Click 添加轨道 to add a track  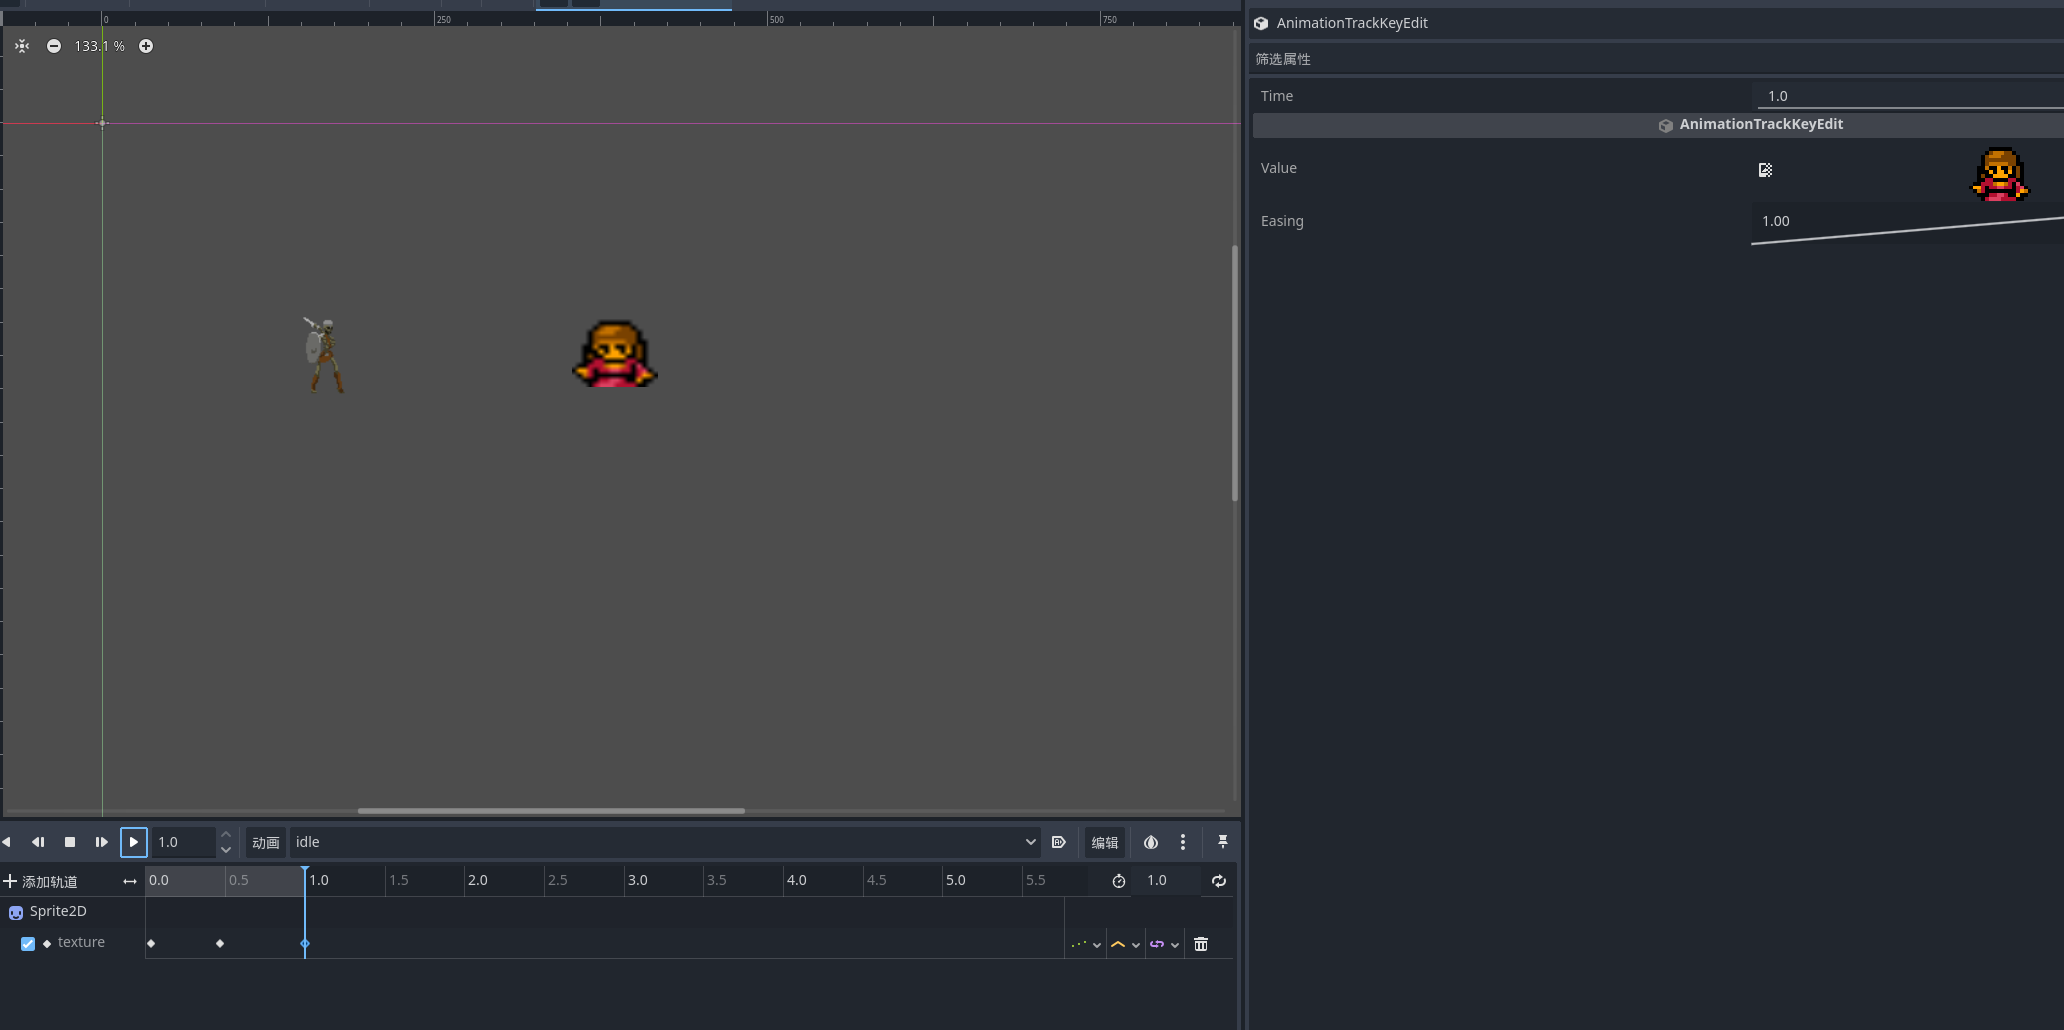tap(41, 881)
